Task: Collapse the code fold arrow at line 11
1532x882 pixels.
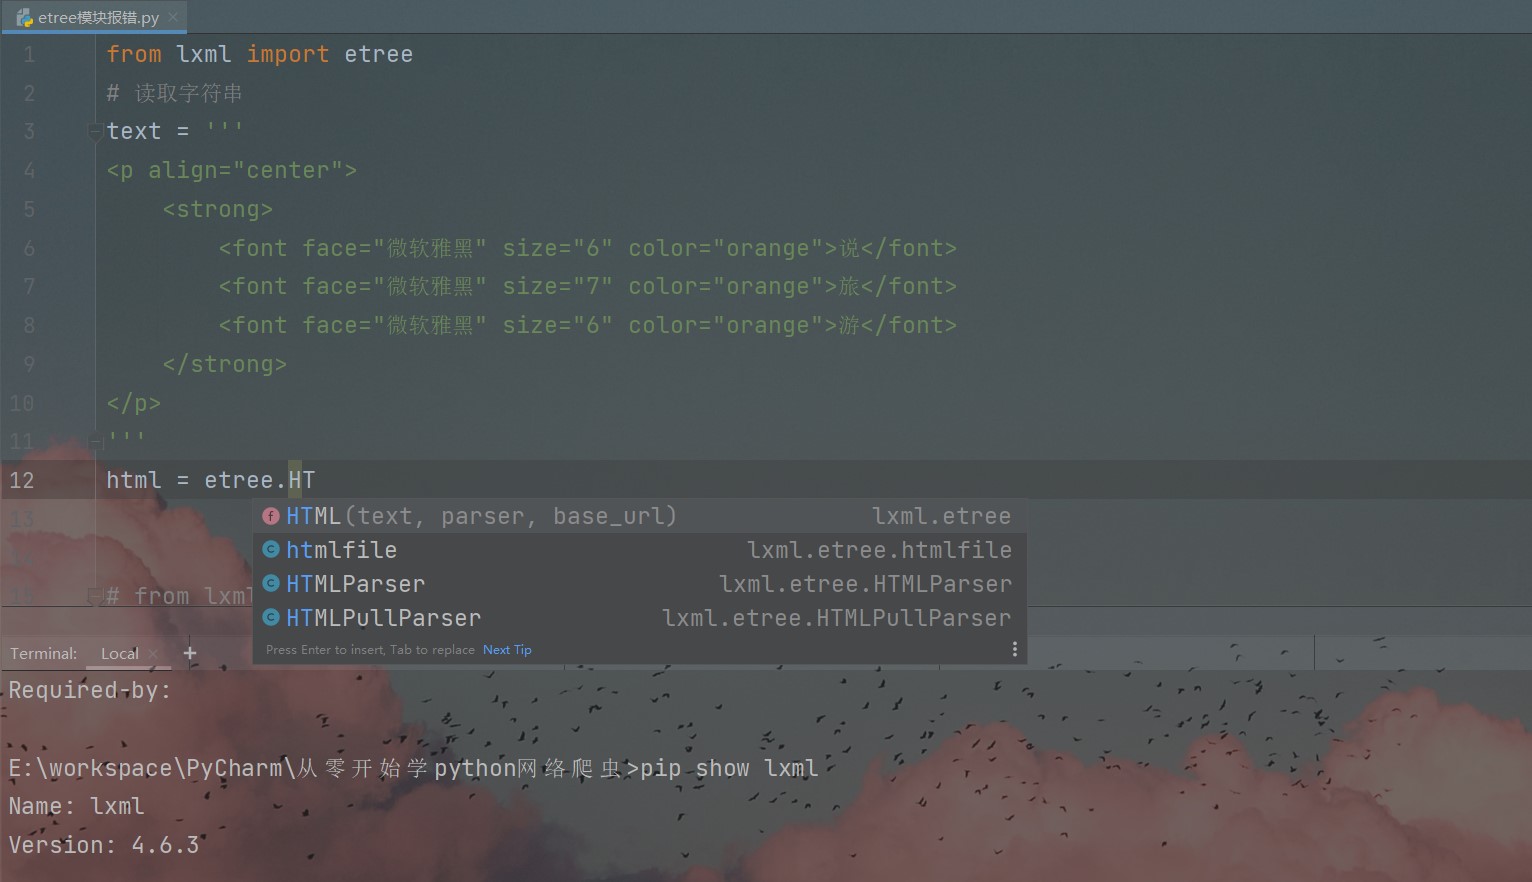Action: 94,441
